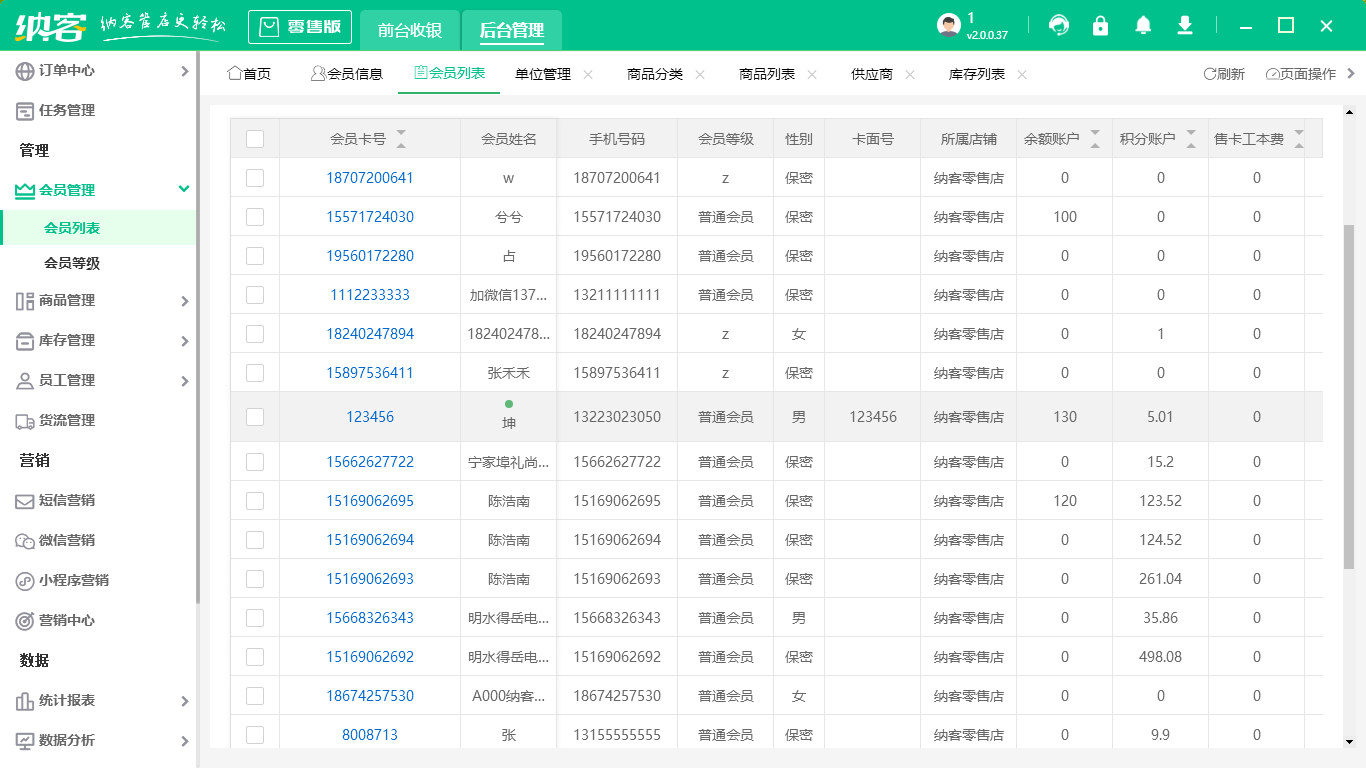Open the 商品分类 tab

[655, 73]
